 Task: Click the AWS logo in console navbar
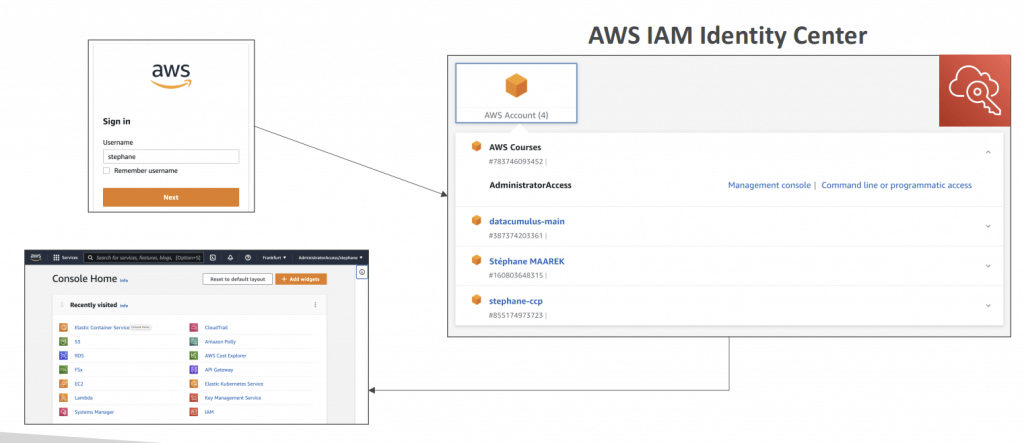tap(36, 257)
